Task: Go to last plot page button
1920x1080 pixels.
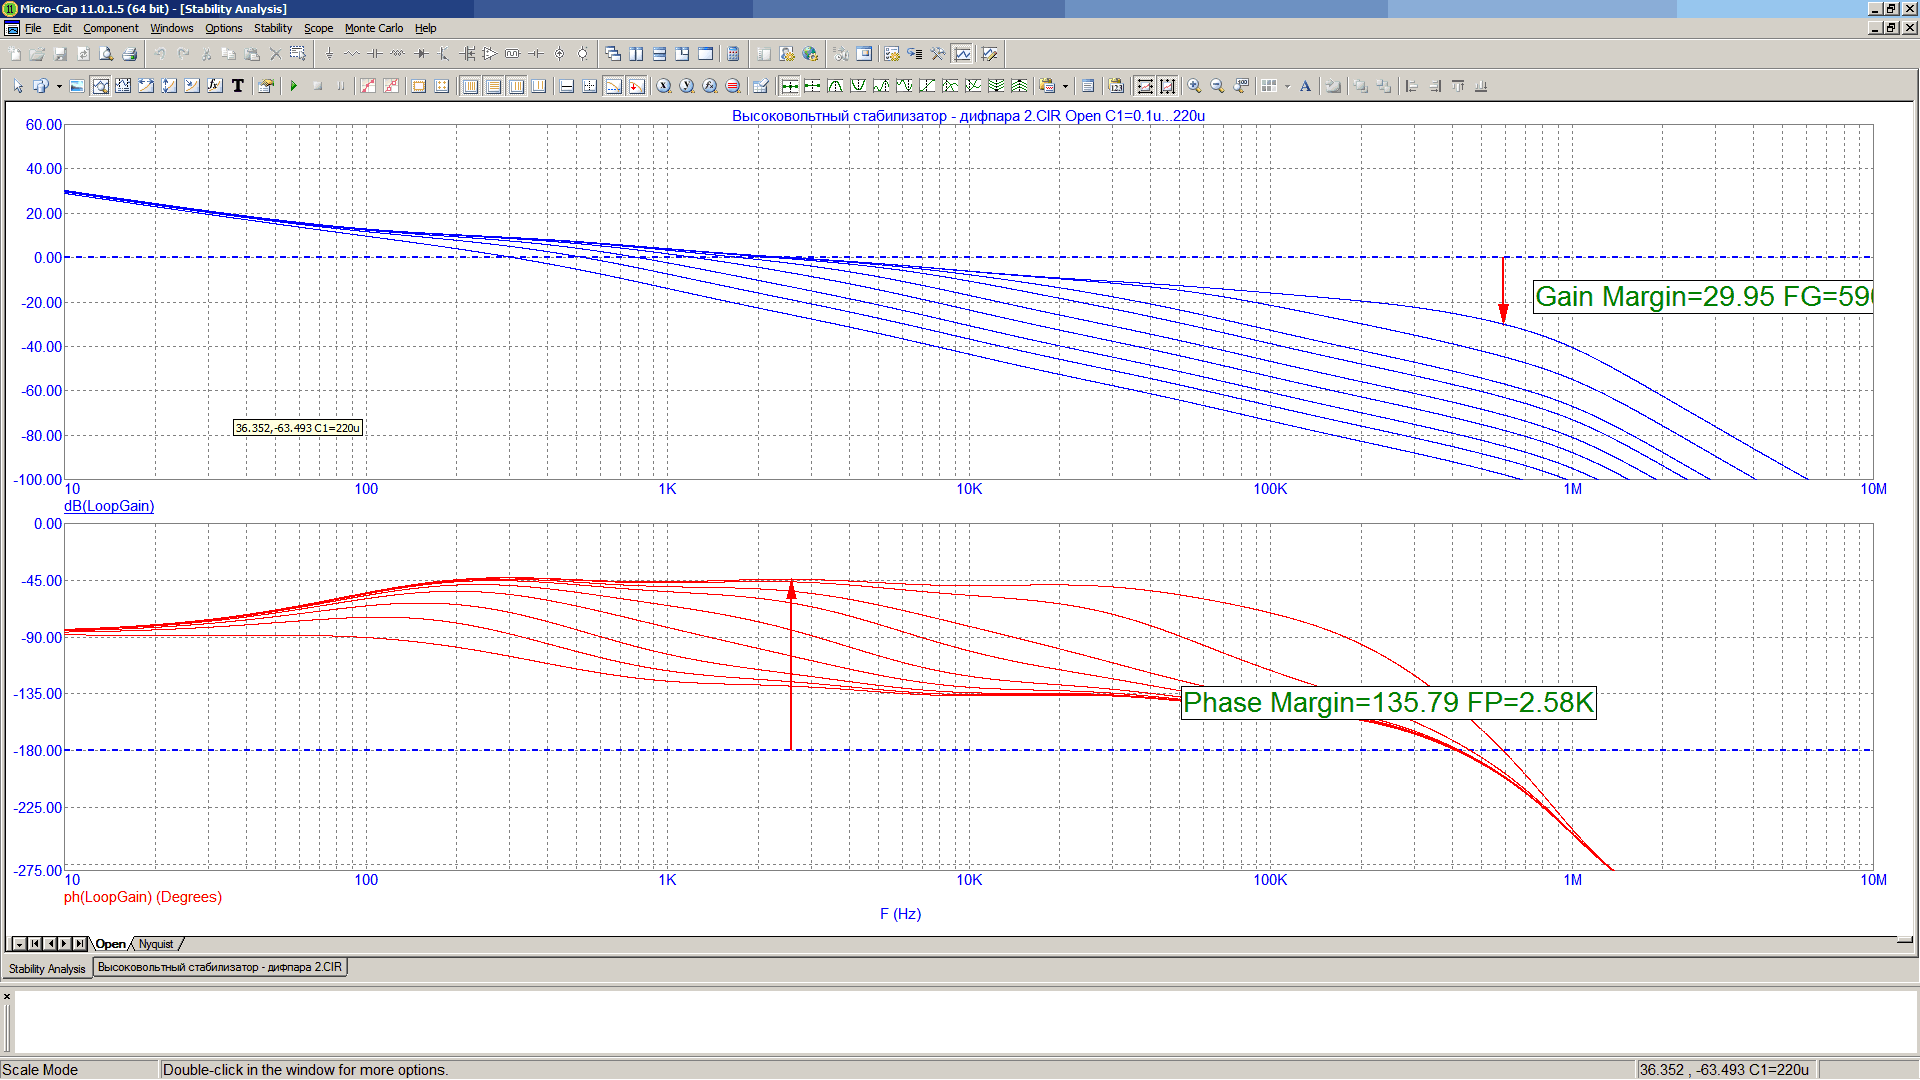Action: click(80, 944)
